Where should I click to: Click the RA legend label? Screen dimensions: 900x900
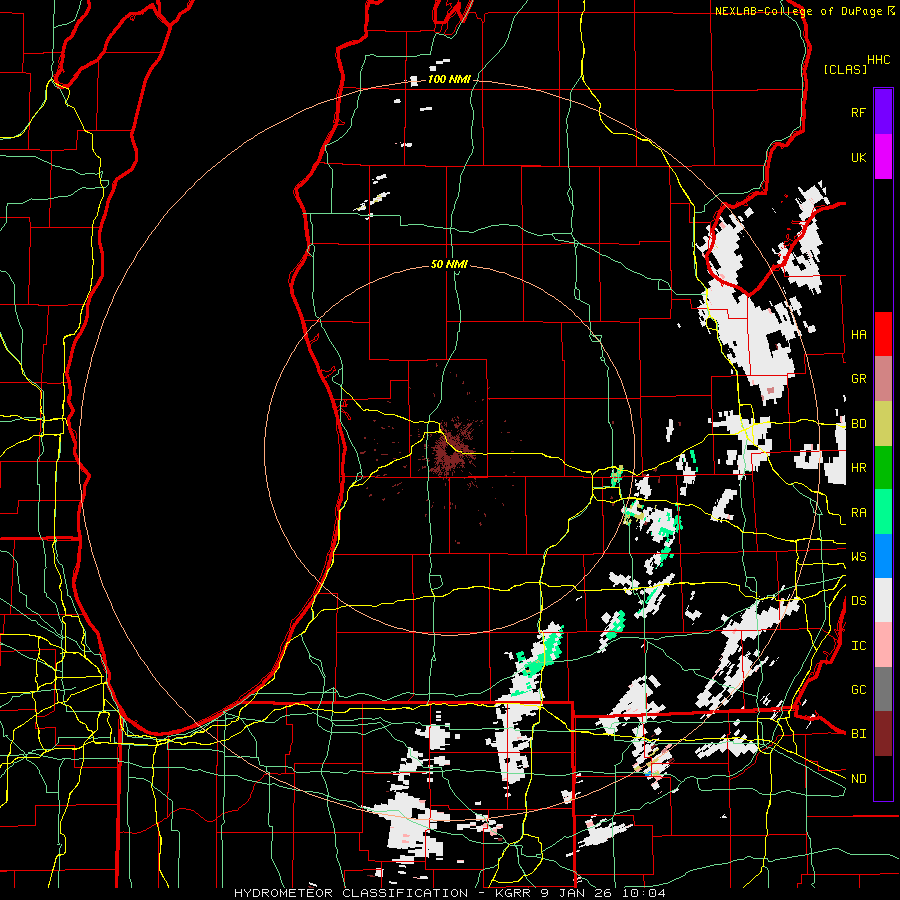click(x=859, y=513)
